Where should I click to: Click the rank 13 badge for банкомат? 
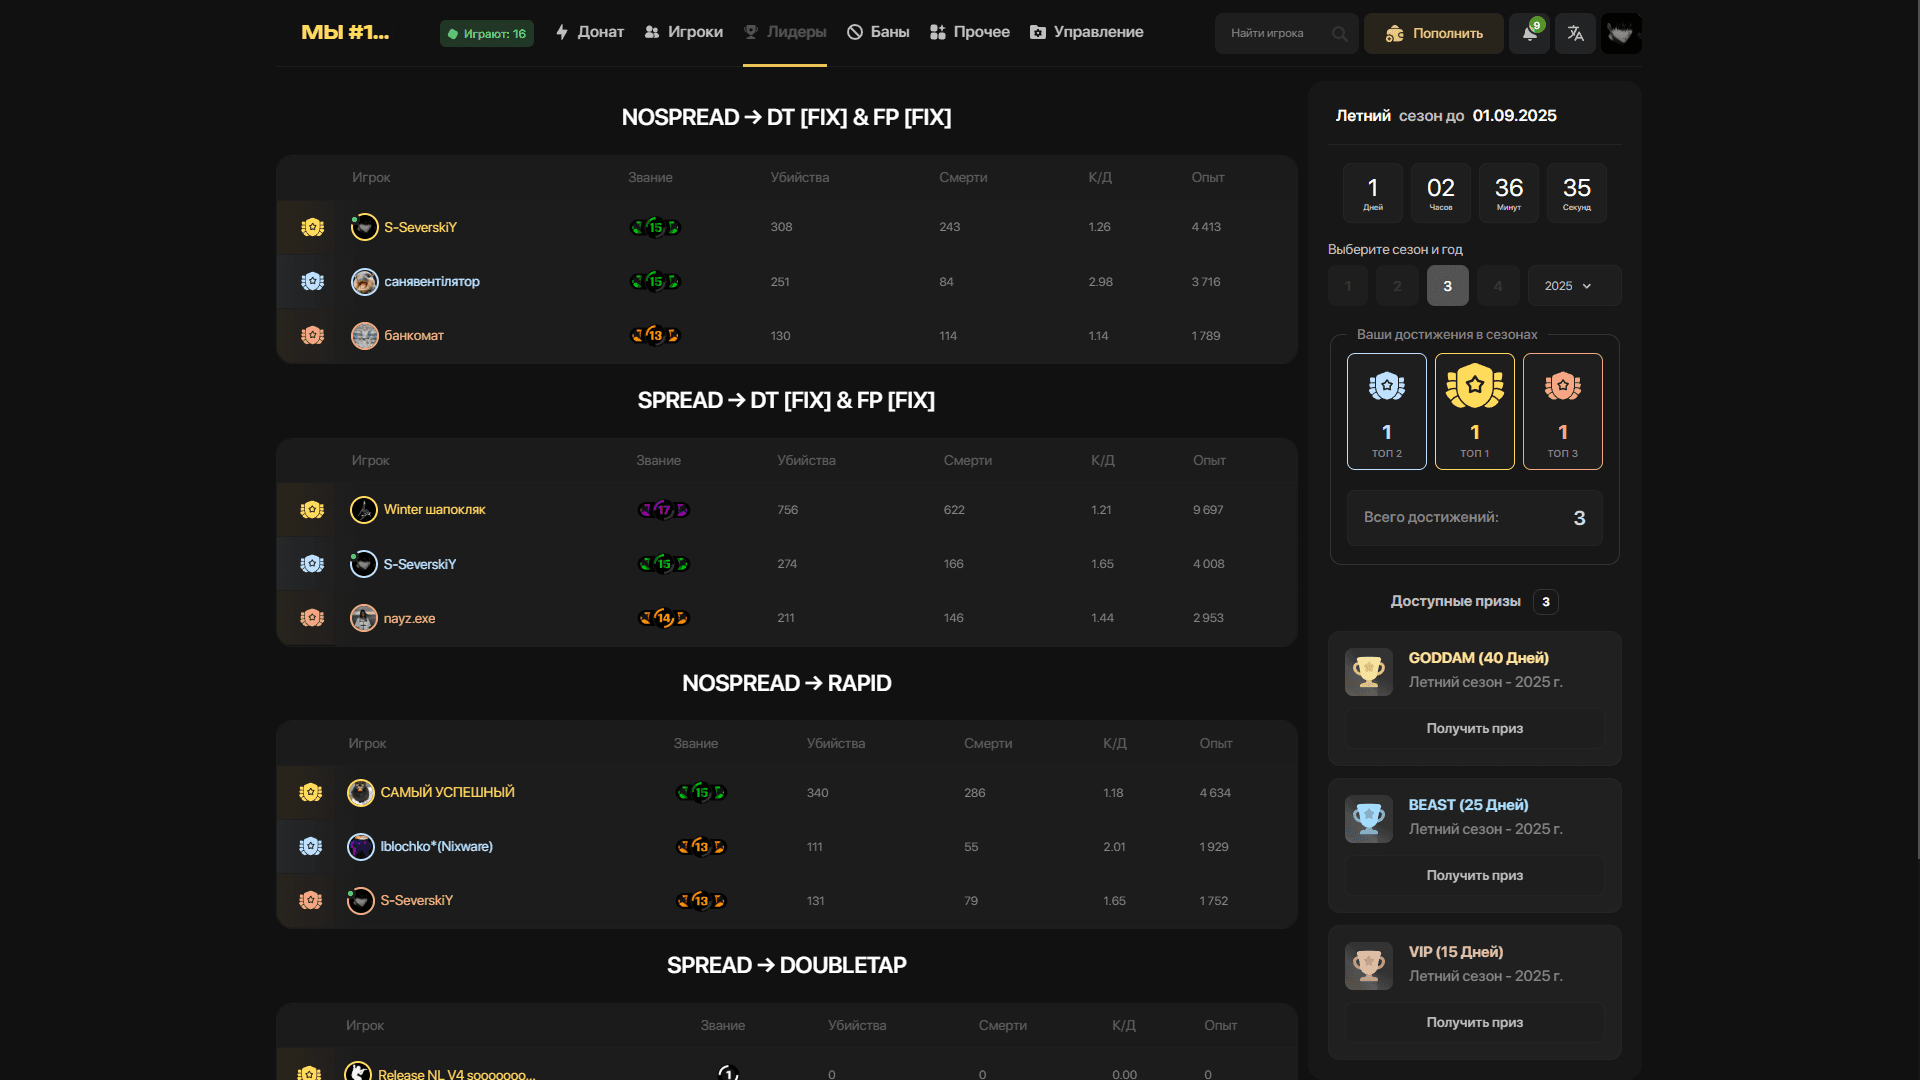(x=655, y=335)
